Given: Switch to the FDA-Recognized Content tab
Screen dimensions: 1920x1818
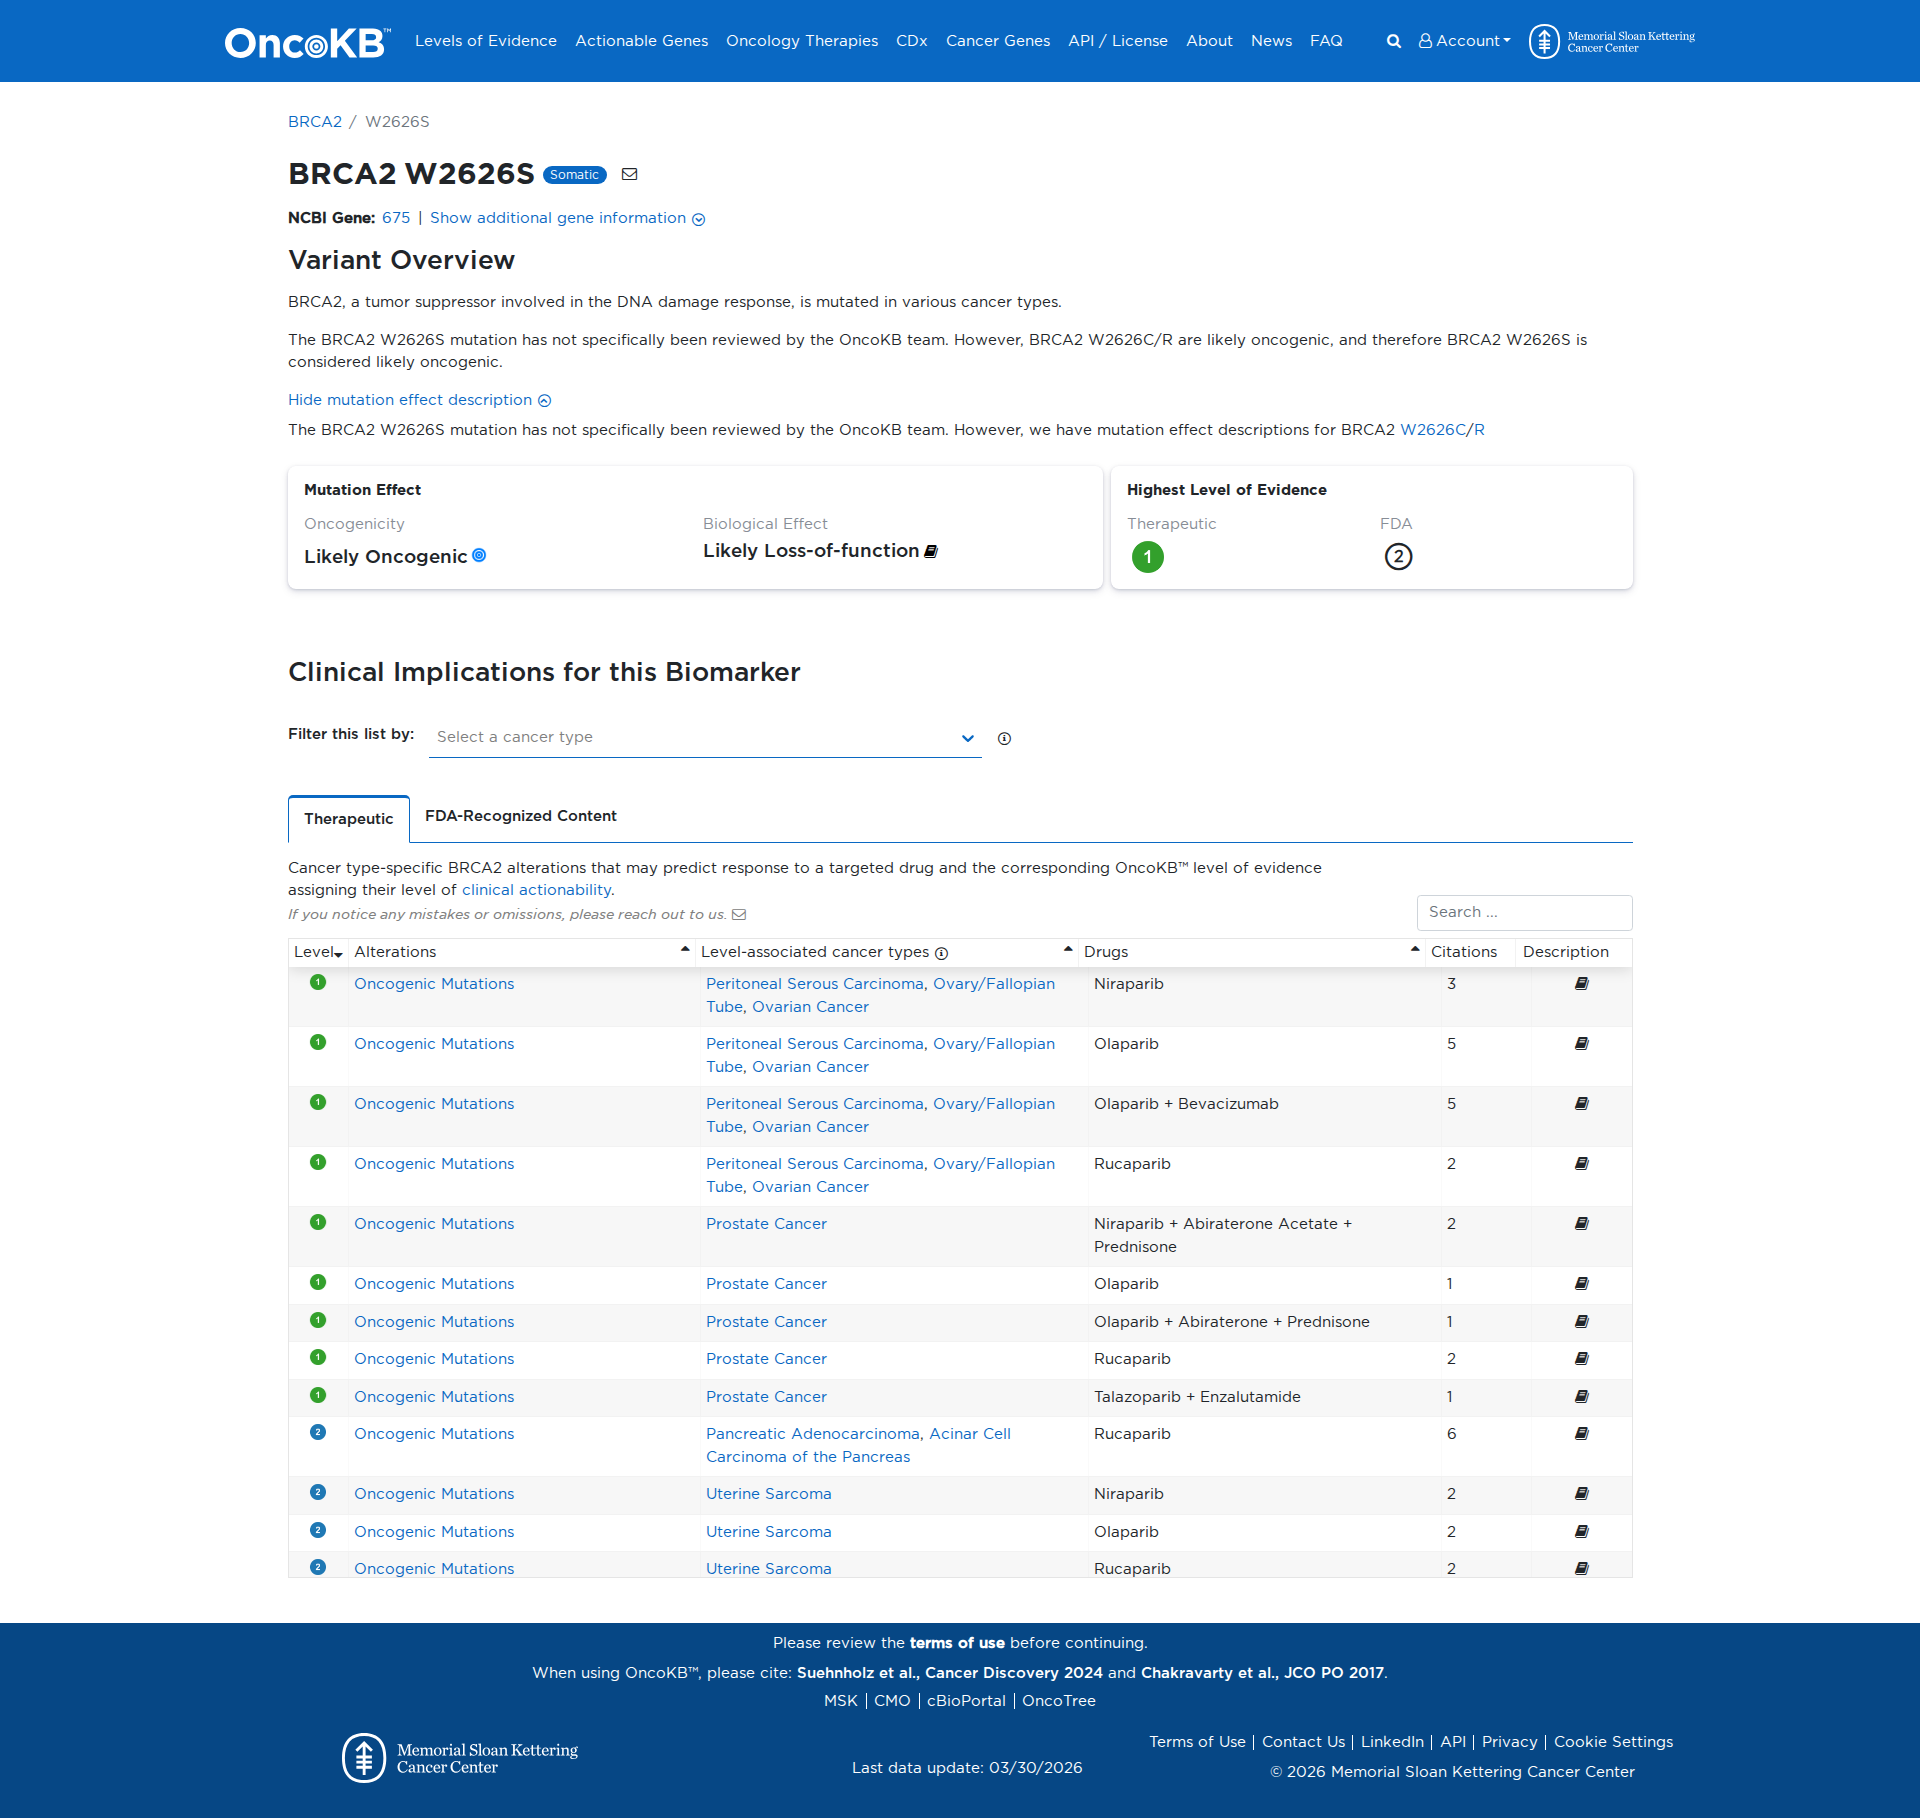Looking at the screenshot, I should pyautogui.click(x=521, y=816).
